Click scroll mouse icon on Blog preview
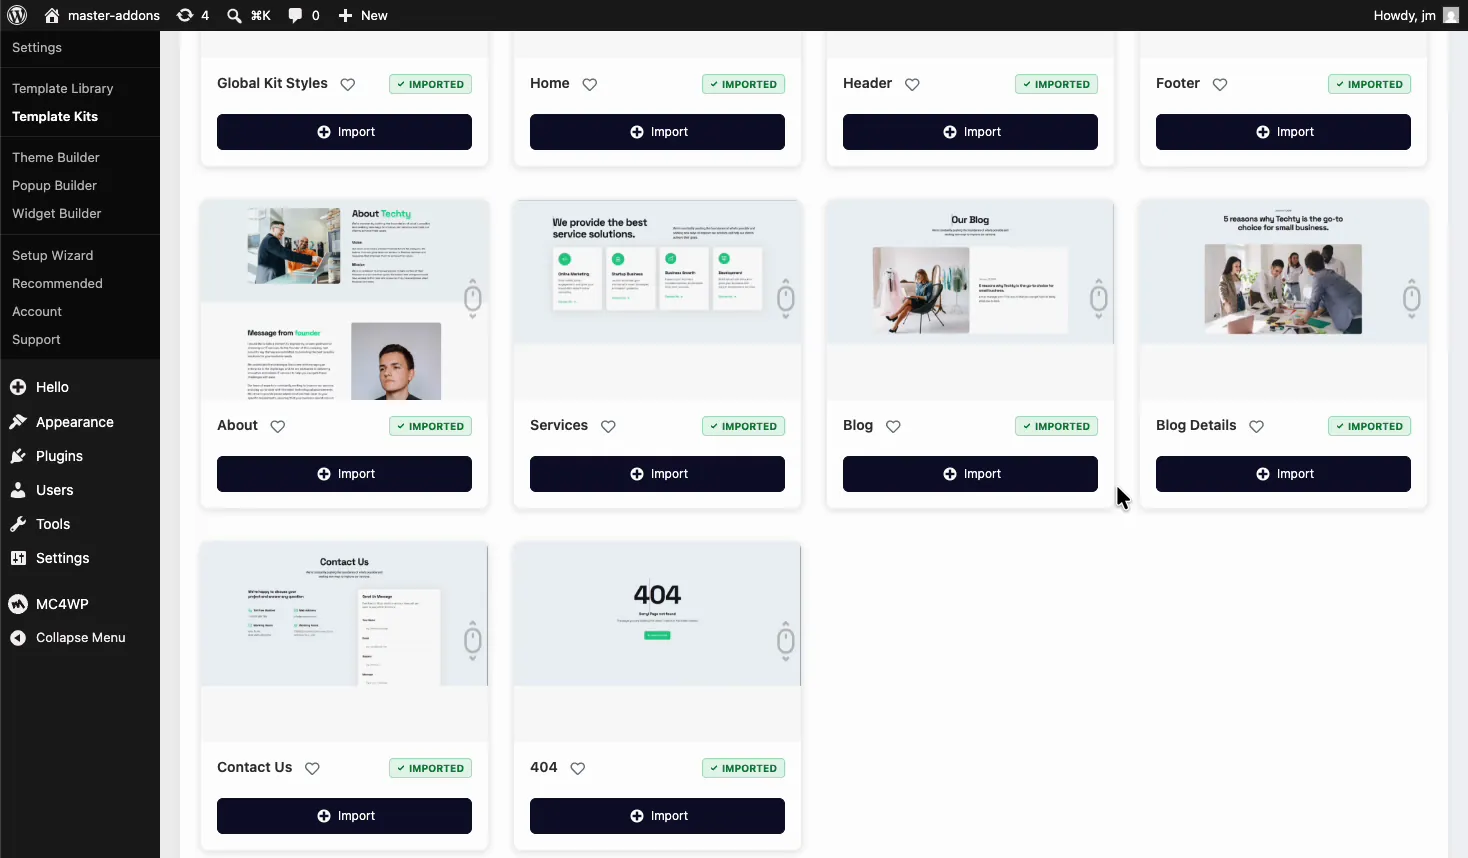 click(x=1099, y=298)
